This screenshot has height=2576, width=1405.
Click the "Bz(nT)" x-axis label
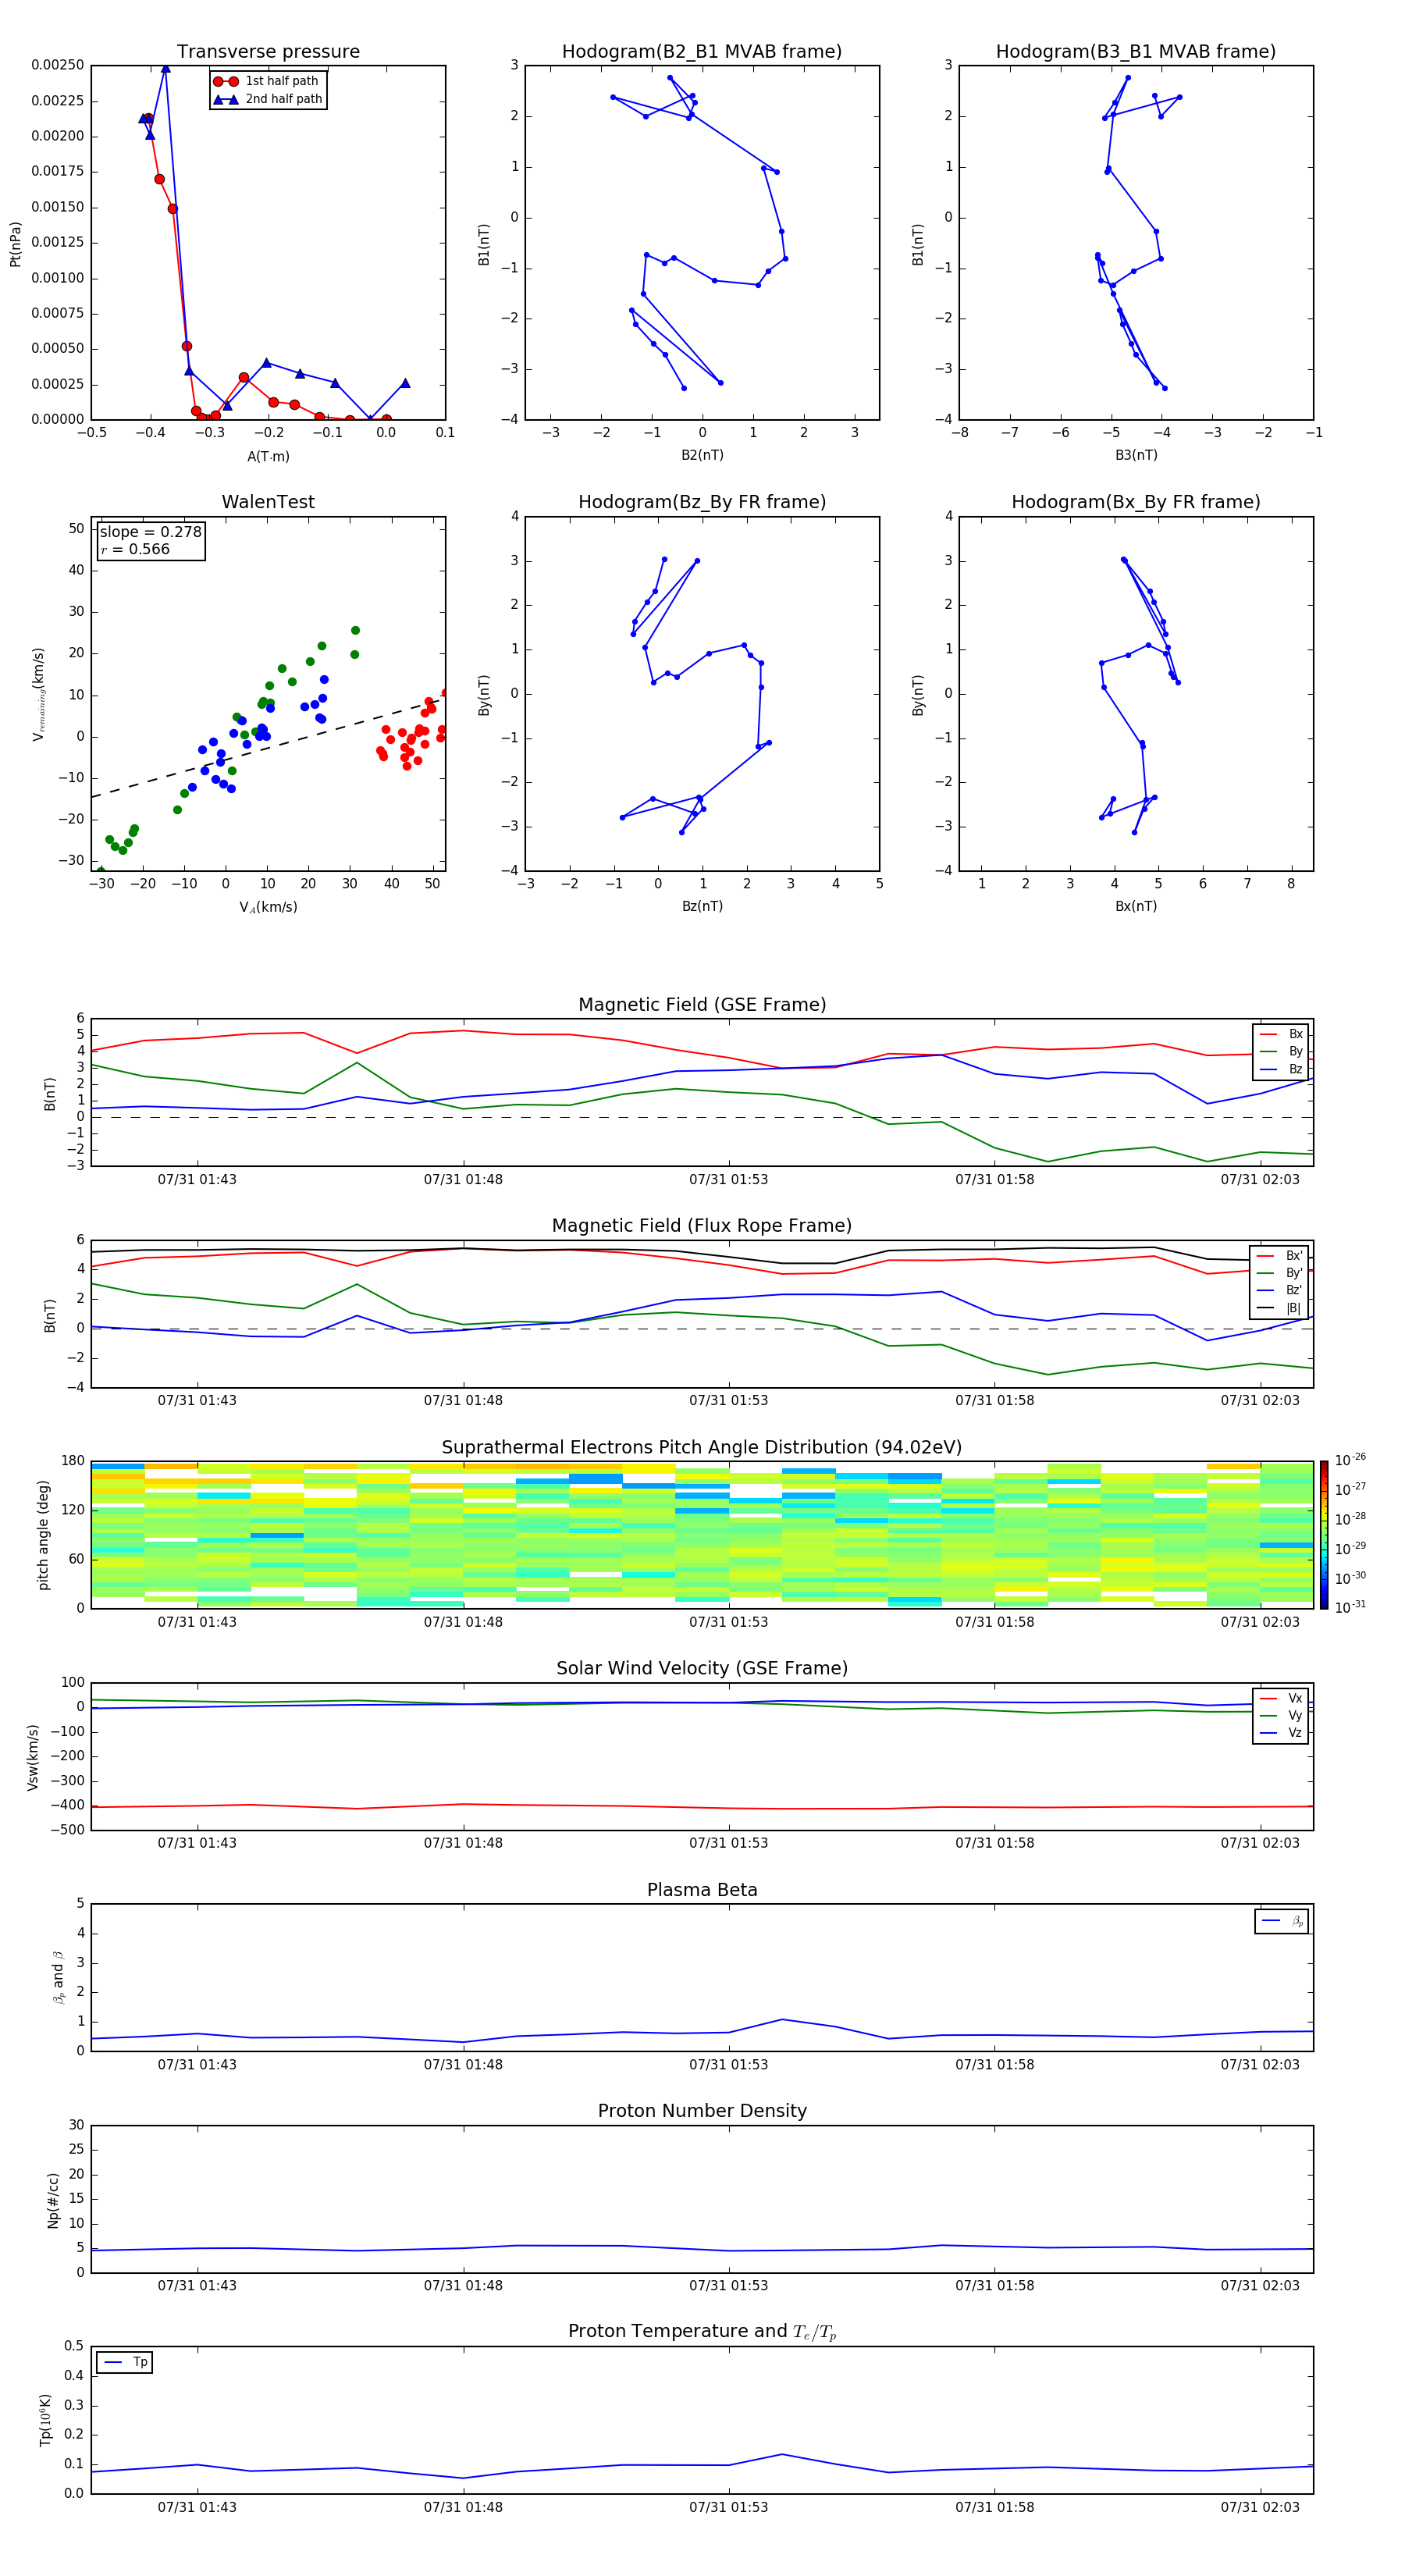pyautogui.click(x=702, y=906)
